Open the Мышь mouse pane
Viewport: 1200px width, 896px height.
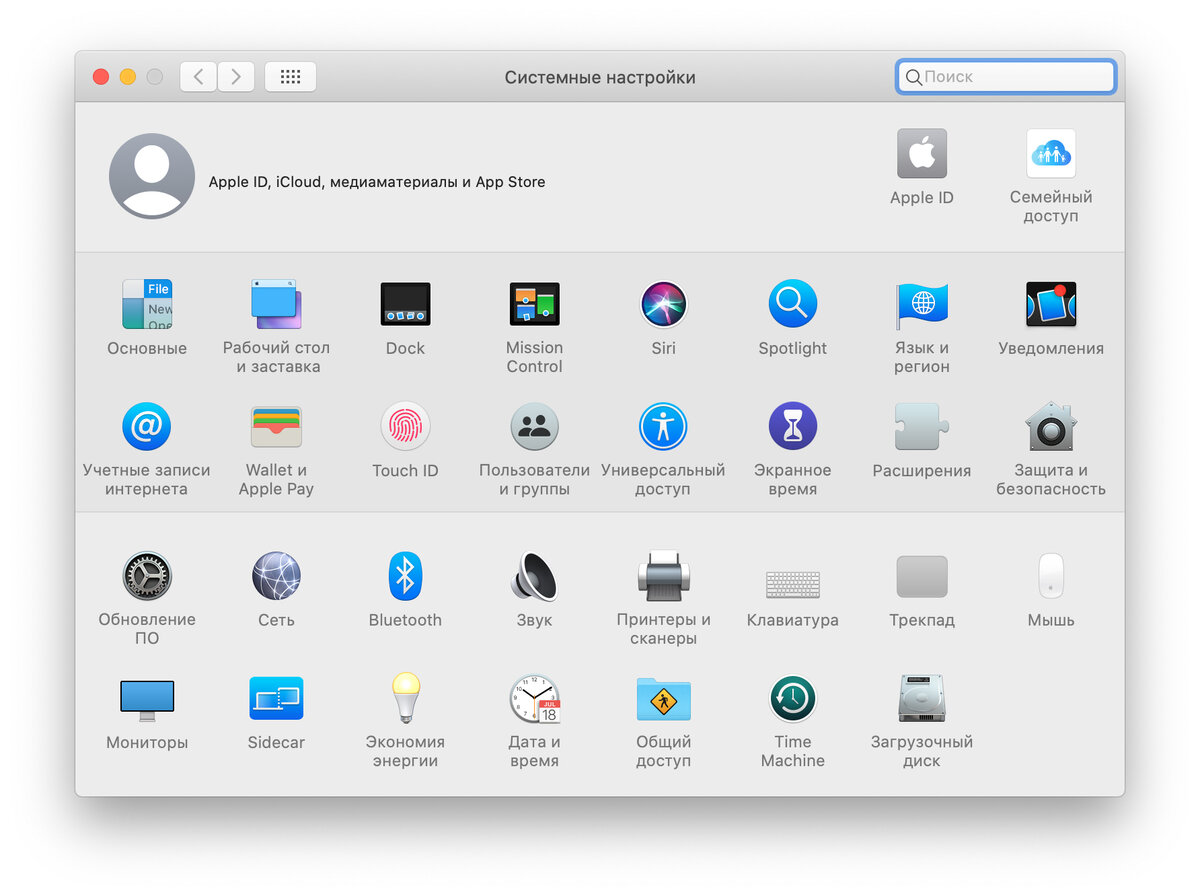coord(1051,576)
